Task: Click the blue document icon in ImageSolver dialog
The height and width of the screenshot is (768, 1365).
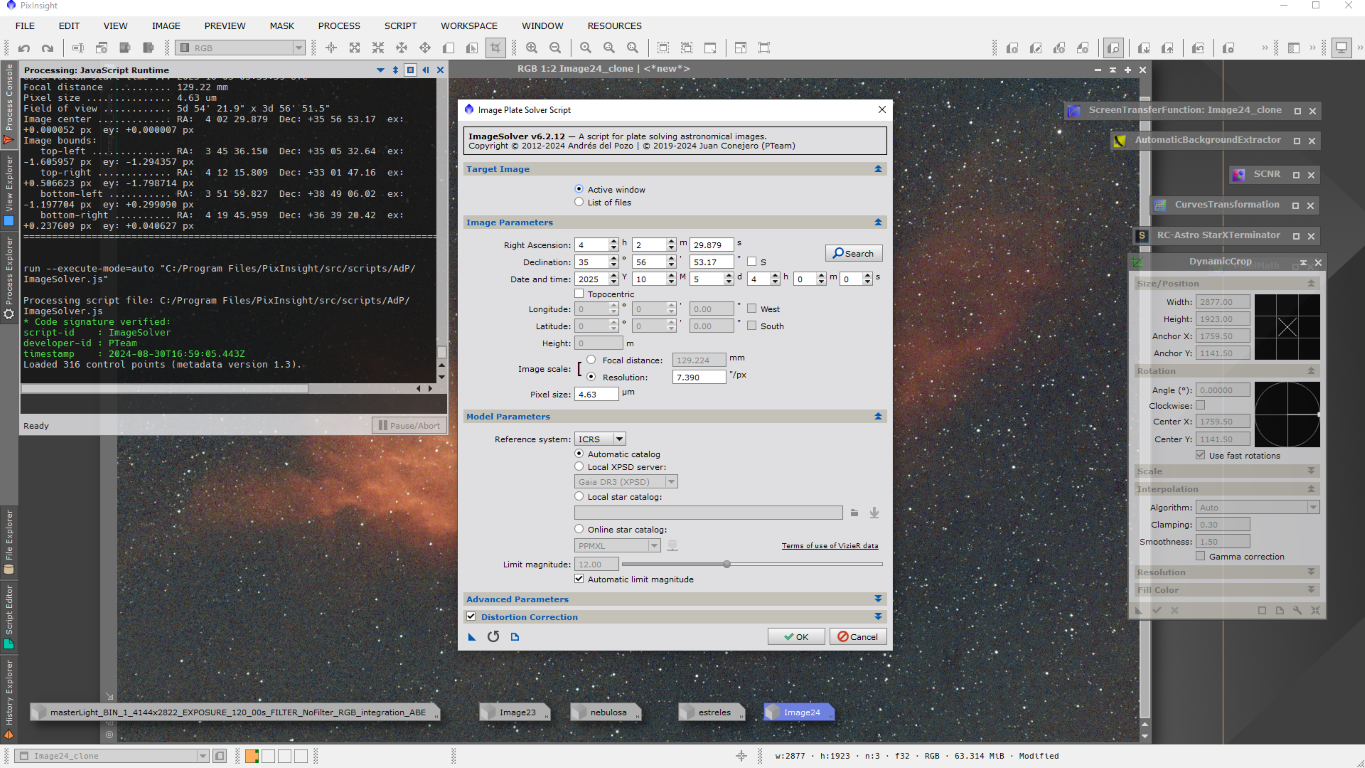Action: point(515,637)
